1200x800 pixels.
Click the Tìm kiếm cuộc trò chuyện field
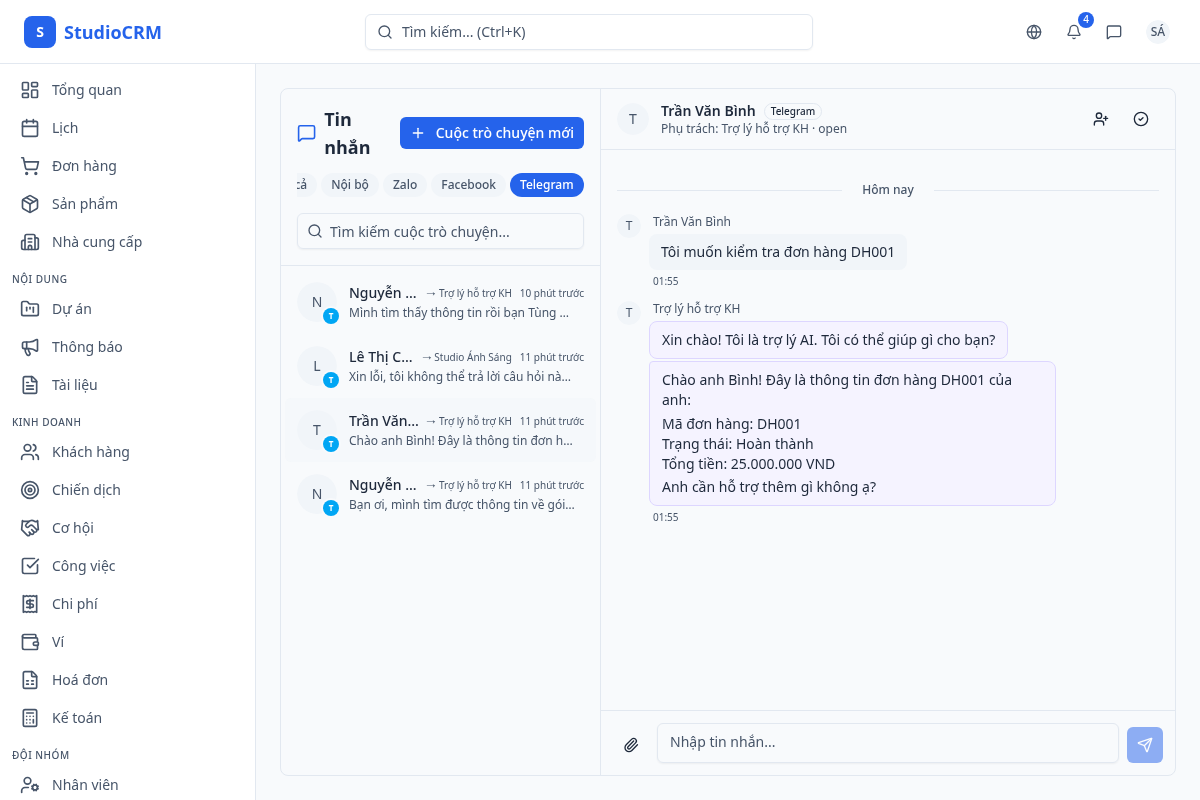pos(440,231)
